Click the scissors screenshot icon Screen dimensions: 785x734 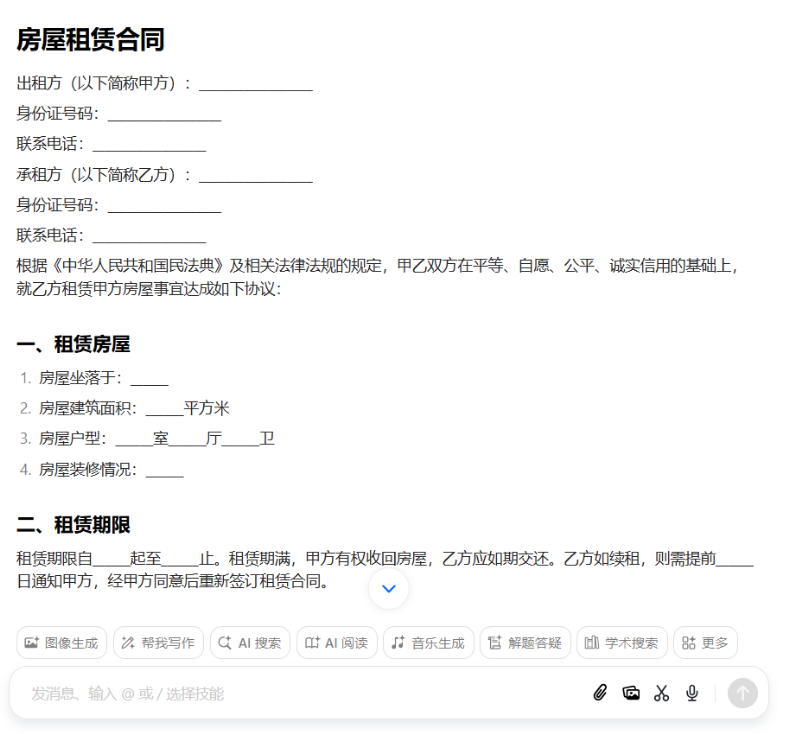point(661,693)
